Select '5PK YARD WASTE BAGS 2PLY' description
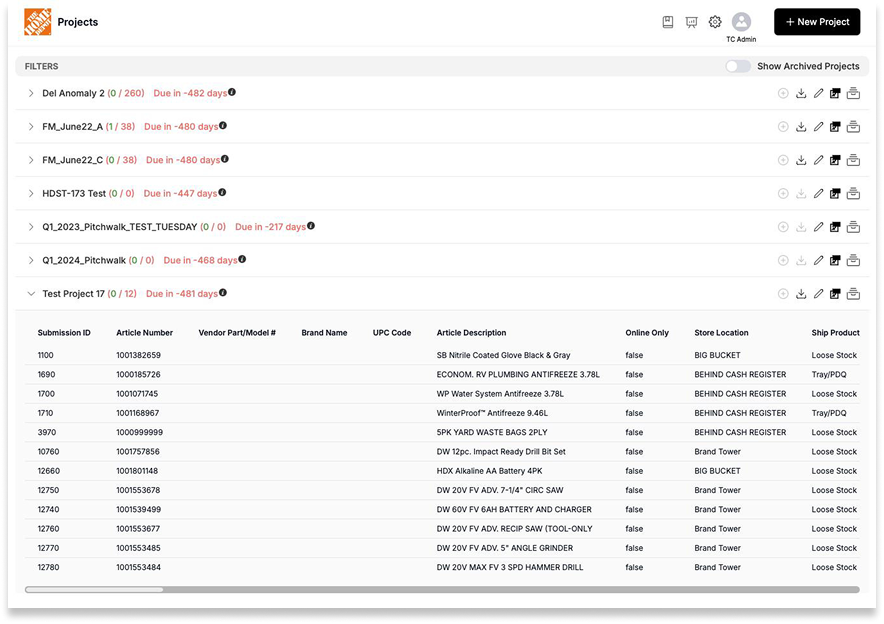This screenshot has width=884, height=624. tap(492, 432)
